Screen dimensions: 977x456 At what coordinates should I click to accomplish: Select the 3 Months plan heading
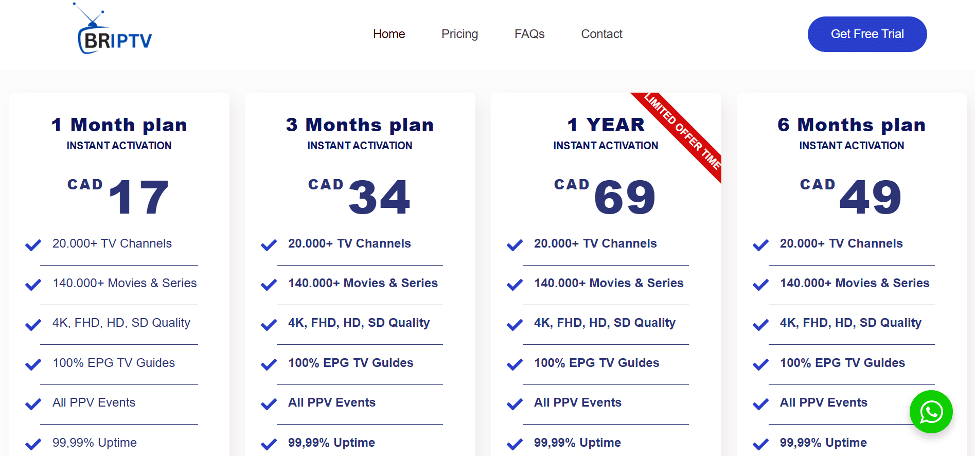360,125
